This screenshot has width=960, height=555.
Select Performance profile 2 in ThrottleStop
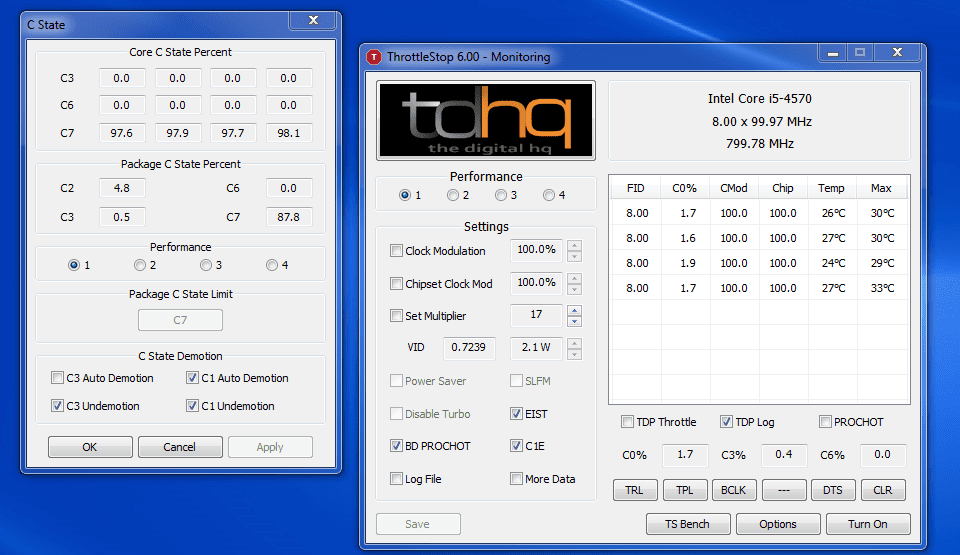[x=453, y=195]
